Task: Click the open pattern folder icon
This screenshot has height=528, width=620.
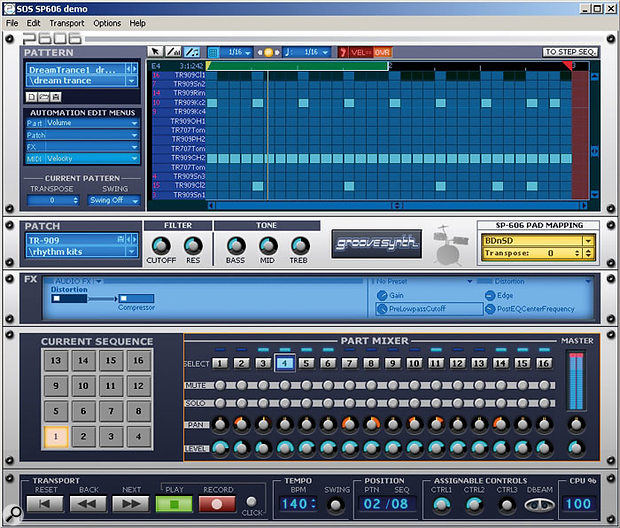Action: tap(43, 97)
